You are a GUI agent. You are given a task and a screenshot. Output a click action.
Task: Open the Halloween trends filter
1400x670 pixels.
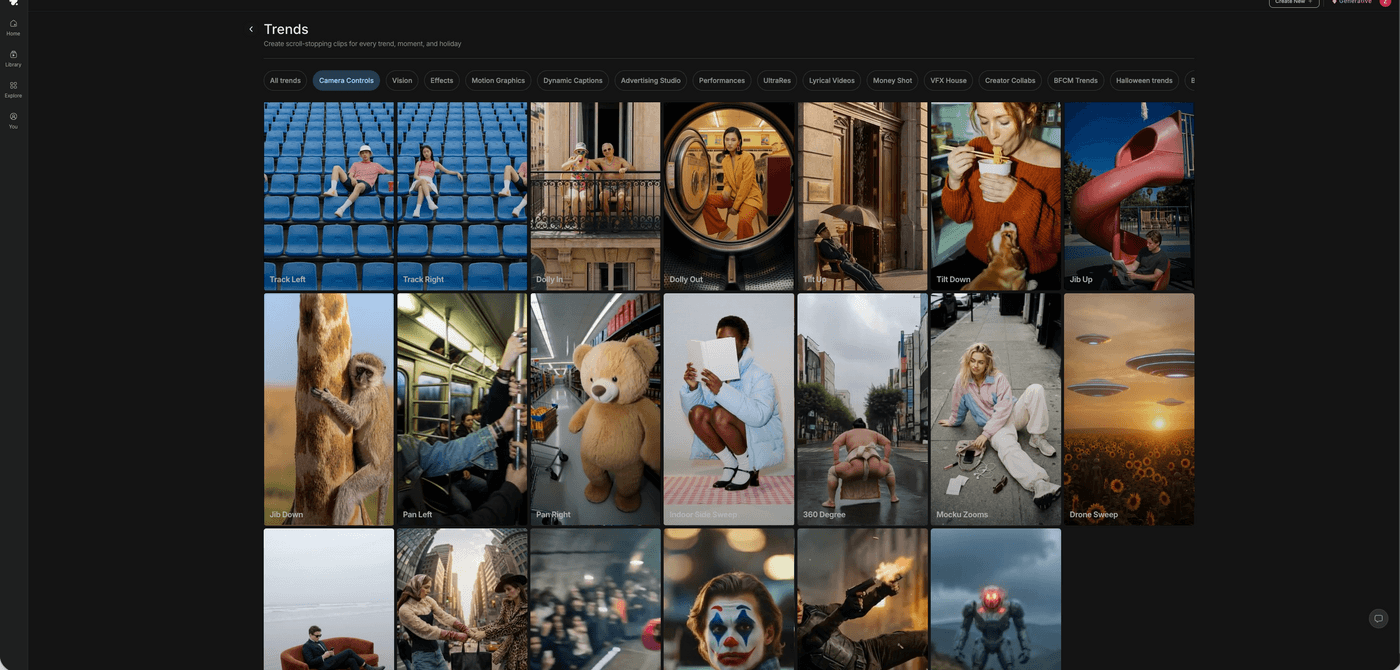point(1144,80)
